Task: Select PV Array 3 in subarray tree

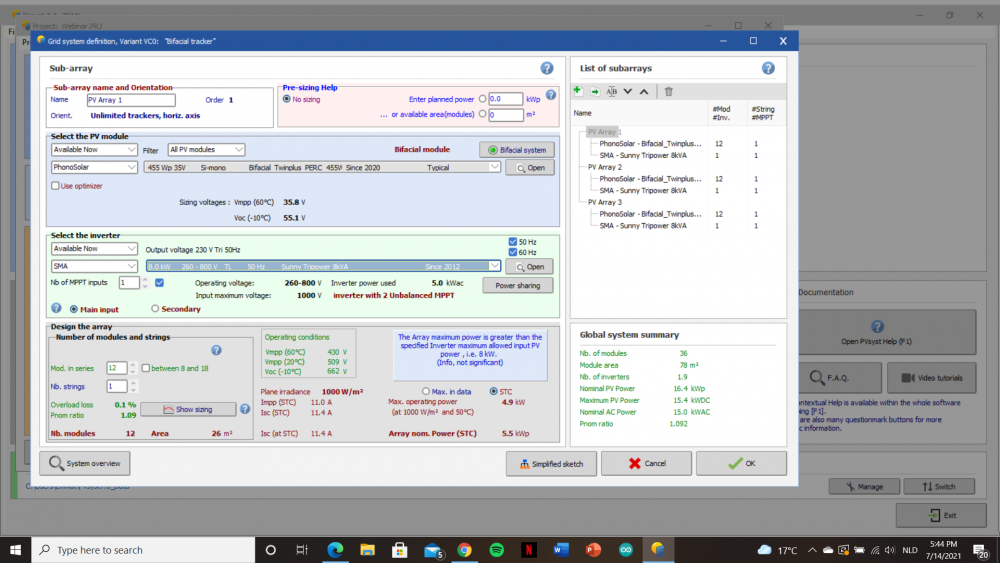Action: coord(604,202)
